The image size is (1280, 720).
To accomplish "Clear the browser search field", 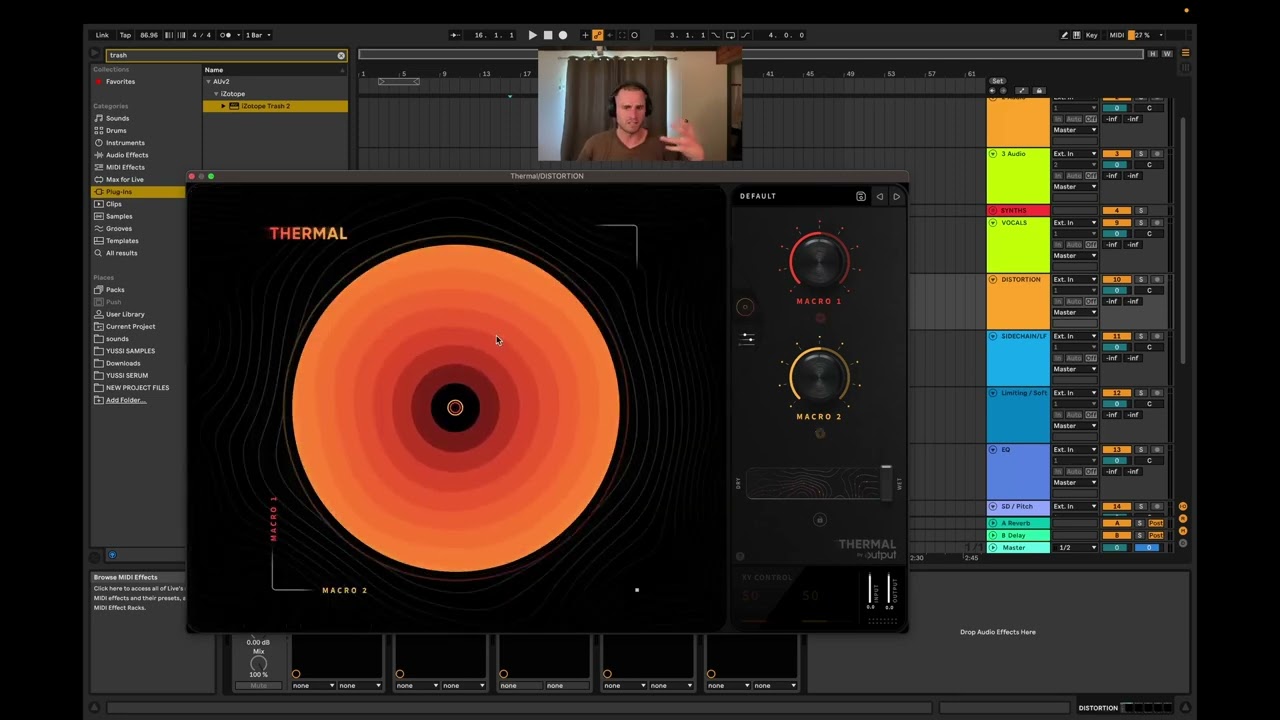I will (x=341, y=55).
